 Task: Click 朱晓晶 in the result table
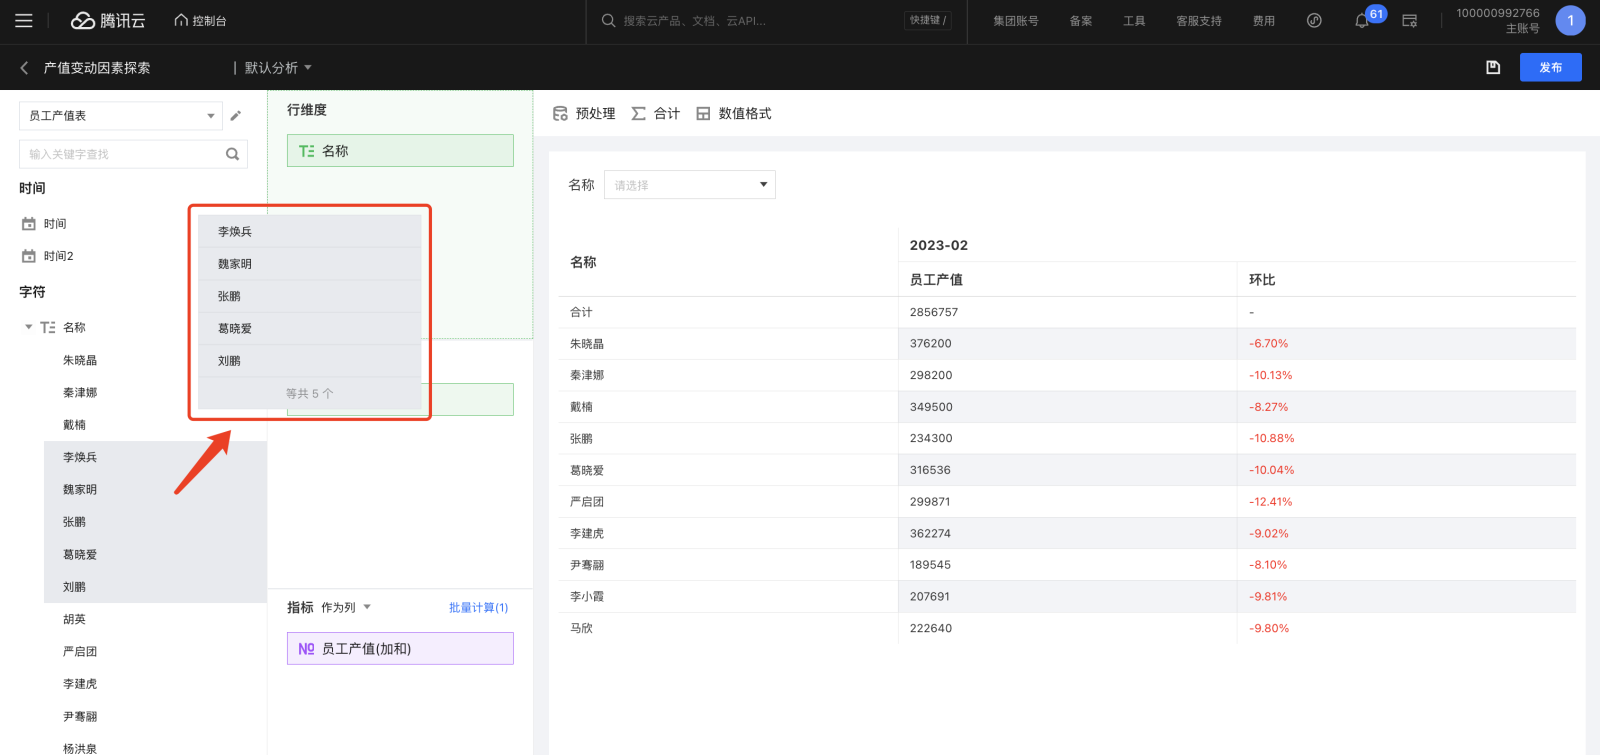[x=587, y=344]
